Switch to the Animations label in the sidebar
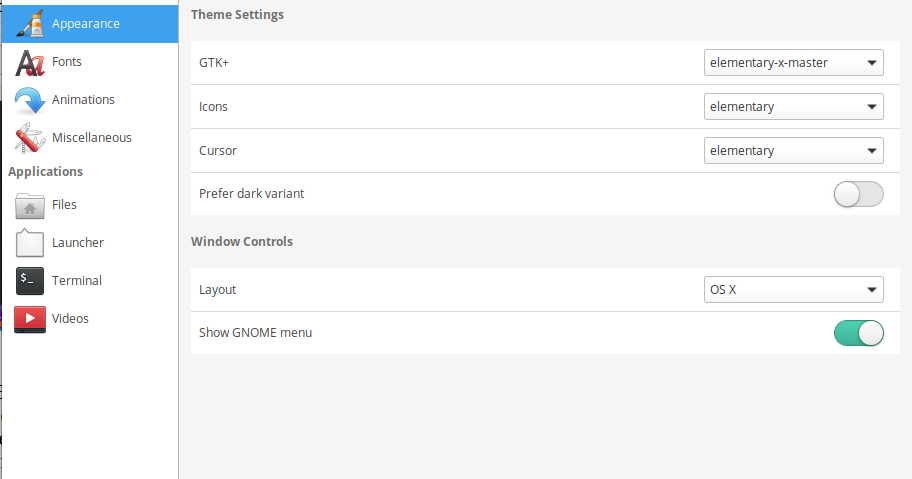Viewport: 912px width, 479px height. [83, 100]
